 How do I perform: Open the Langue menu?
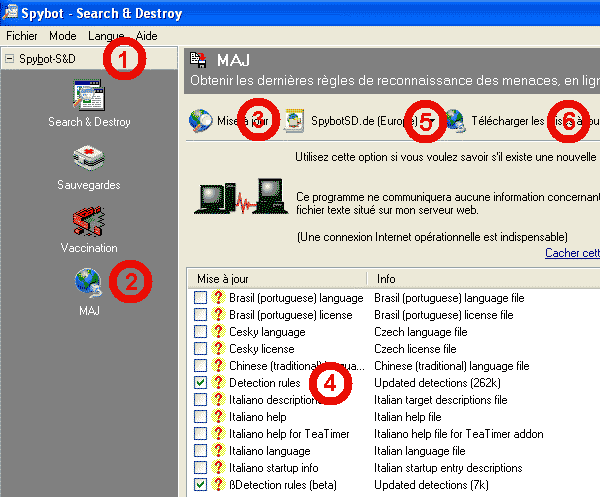(x=106, y=36)
